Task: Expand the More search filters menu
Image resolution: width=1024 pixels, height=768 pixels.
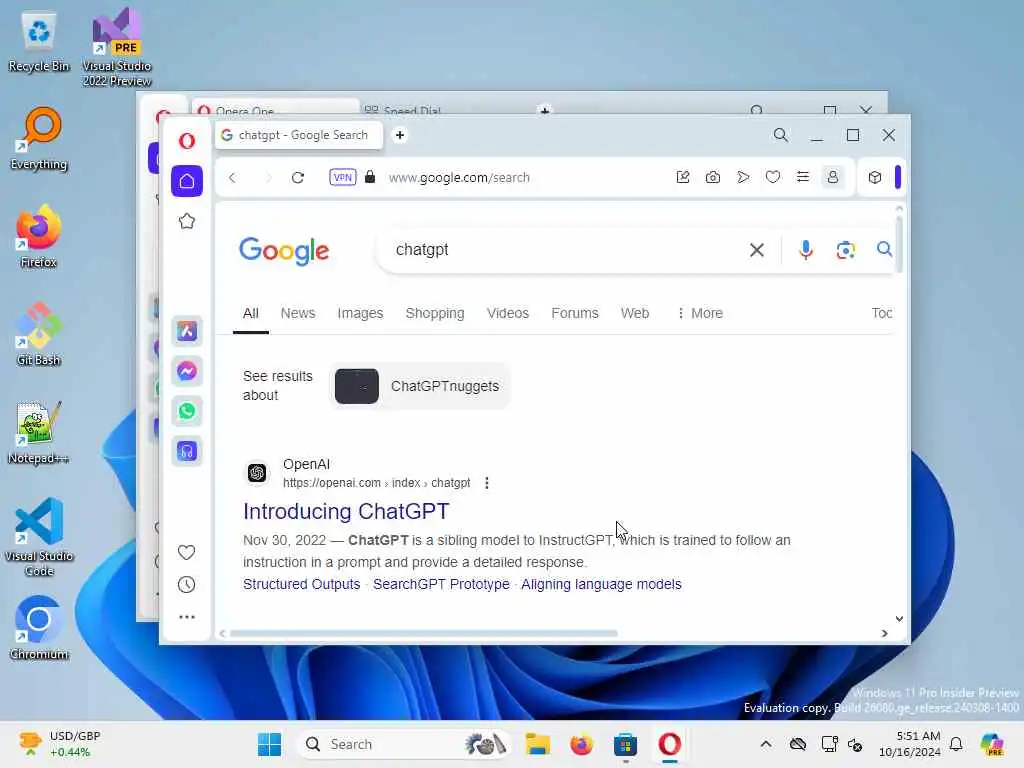Action: [700, 313]
